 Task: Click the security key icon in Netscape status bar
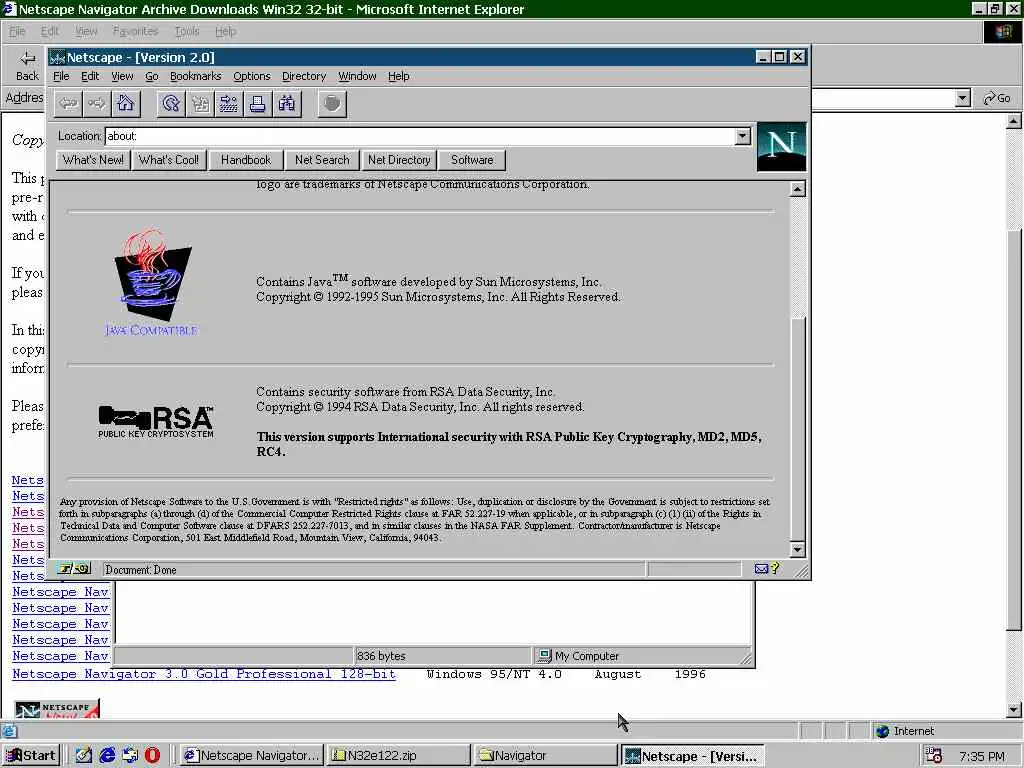pyautogui.click(x=73, y=569)
